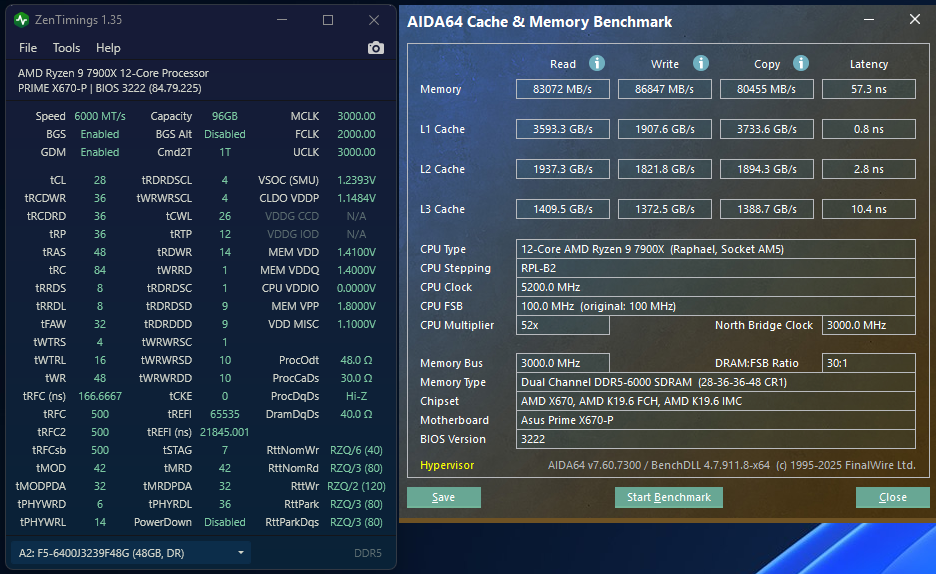Click the RttWr value RZQ/2 (120)
The image size is (936, 574).
[356, 486]
